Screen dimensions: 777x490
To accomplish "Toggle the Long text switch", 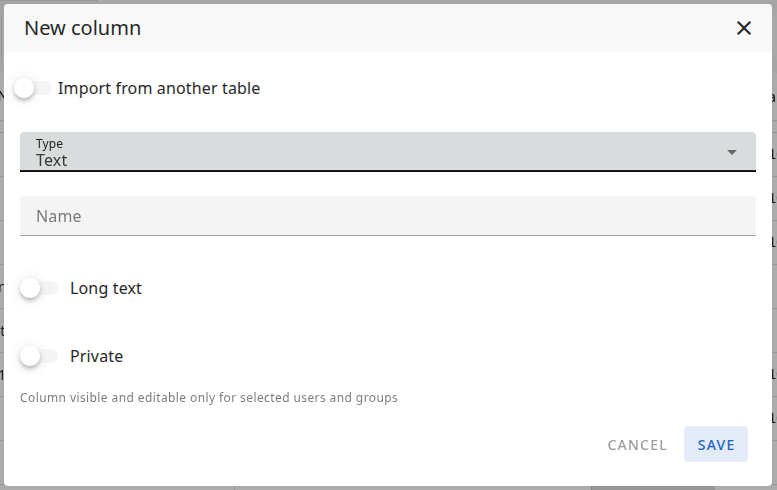I will point(38,288).
